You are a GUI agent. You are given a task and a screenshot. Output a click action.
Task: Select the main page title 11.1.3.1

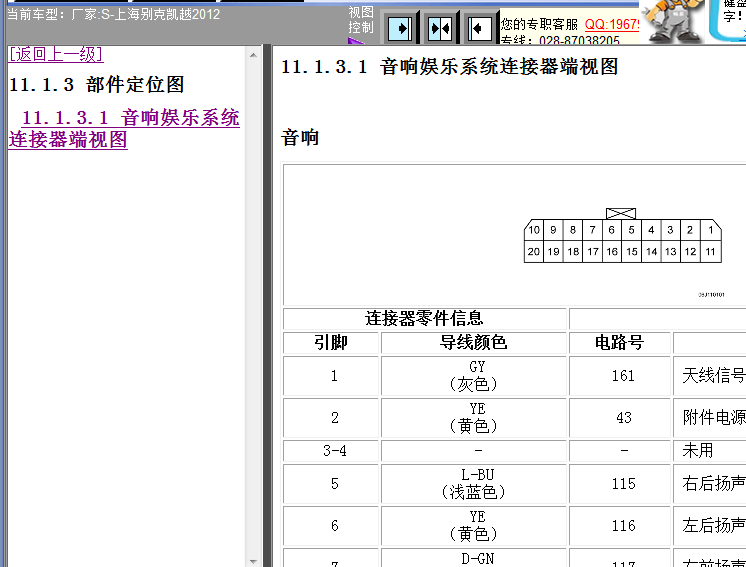[450, 67]
